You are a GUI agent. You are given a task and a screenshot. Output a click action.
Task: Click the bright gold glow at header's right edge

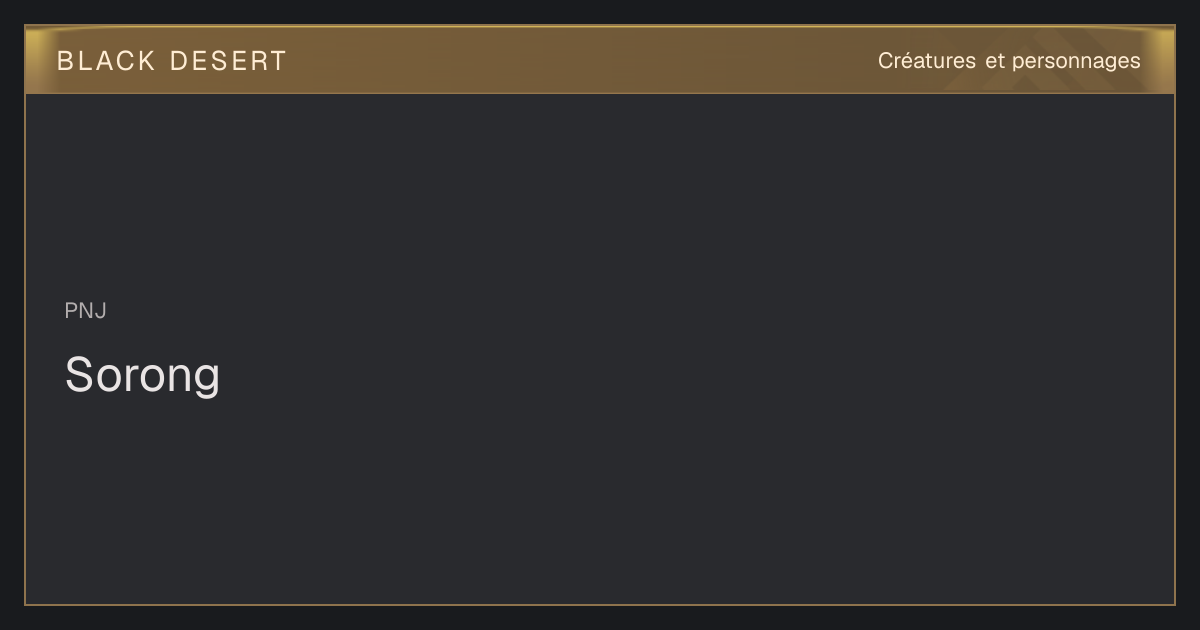click(1164, 60)
